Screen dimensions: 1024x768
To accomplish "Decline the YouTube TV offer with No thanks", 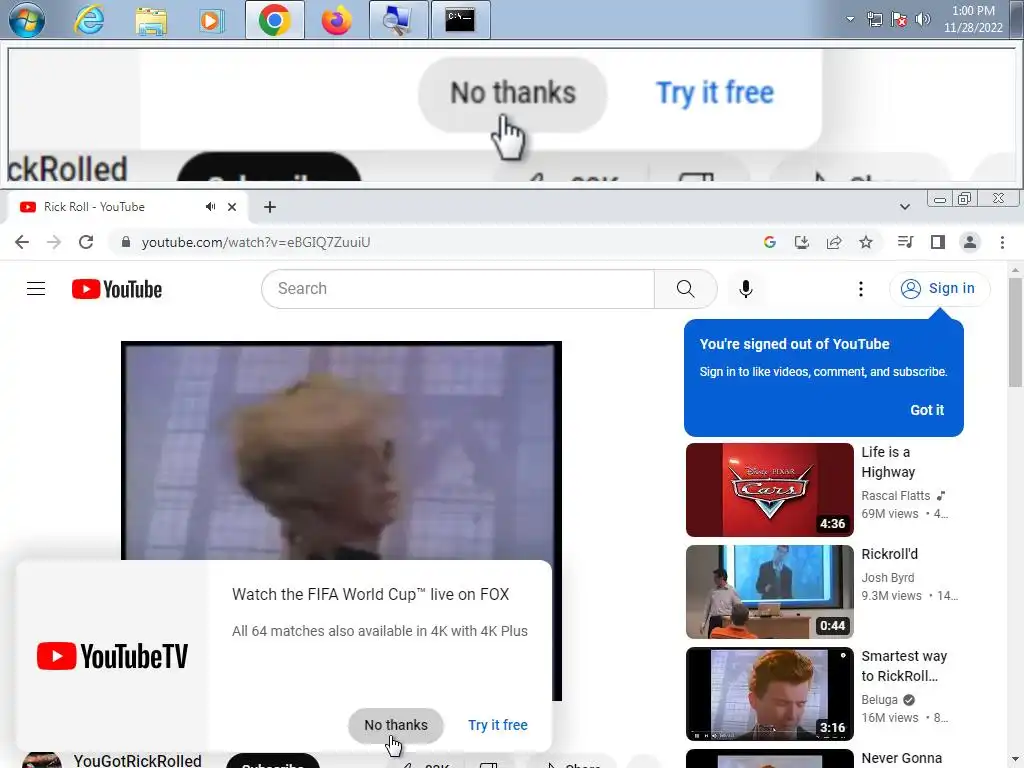I will [x=396, y=725].
